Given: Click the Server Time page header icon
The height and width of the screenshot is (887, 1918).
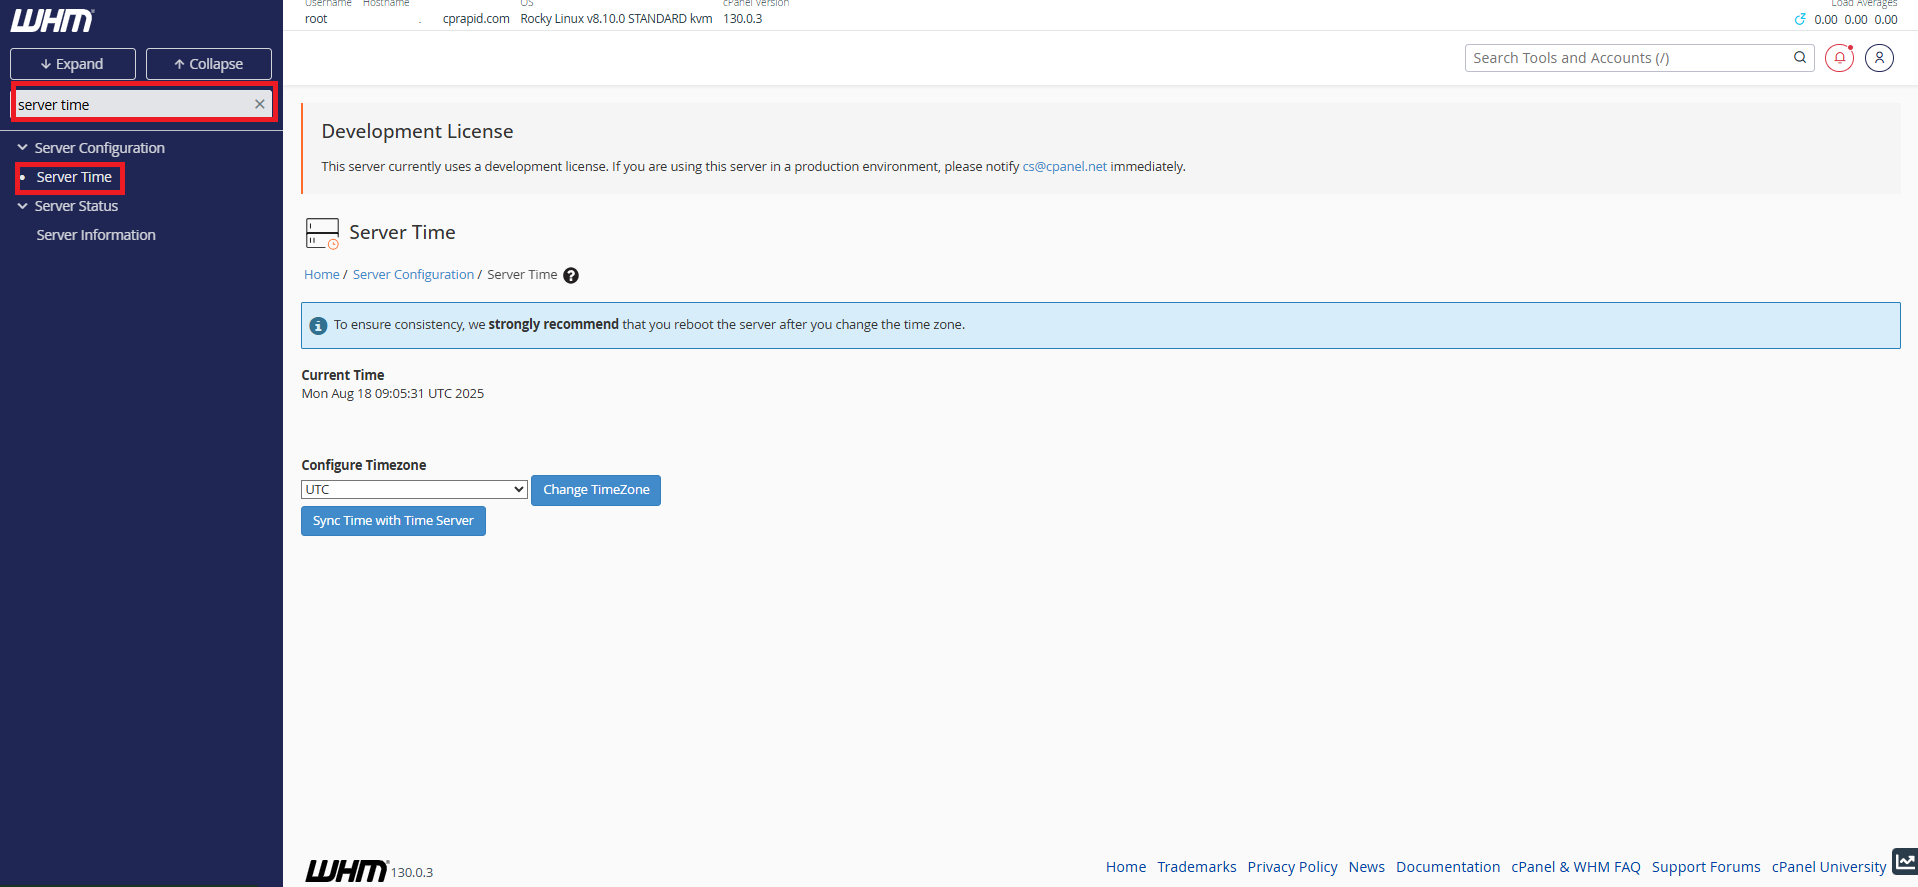Looking at the screenshot, I should pos(322,233).
